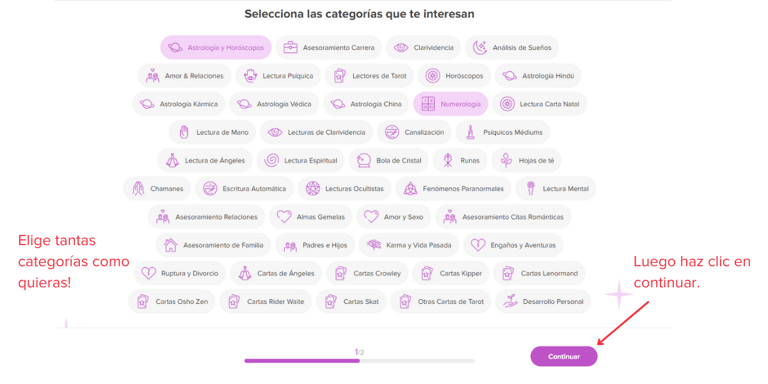
Task: Select the Asesoramiento Citas Románticas category
Action: click(503, 216)
